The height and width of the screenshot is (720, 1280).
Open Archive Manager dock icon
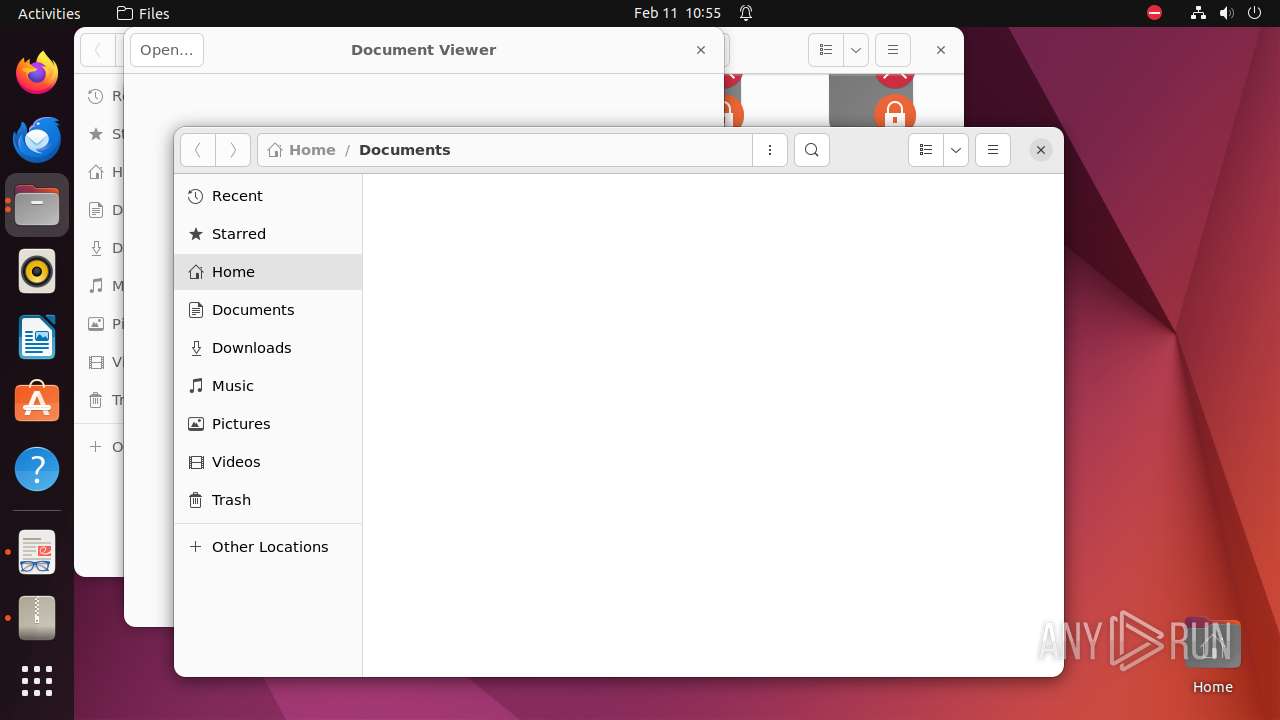click(x=37, y=619)
